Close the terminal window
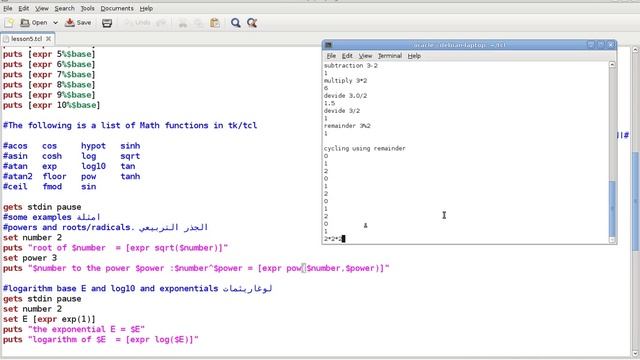This screenshot has width=640, height=360. [x=611, y=44]
